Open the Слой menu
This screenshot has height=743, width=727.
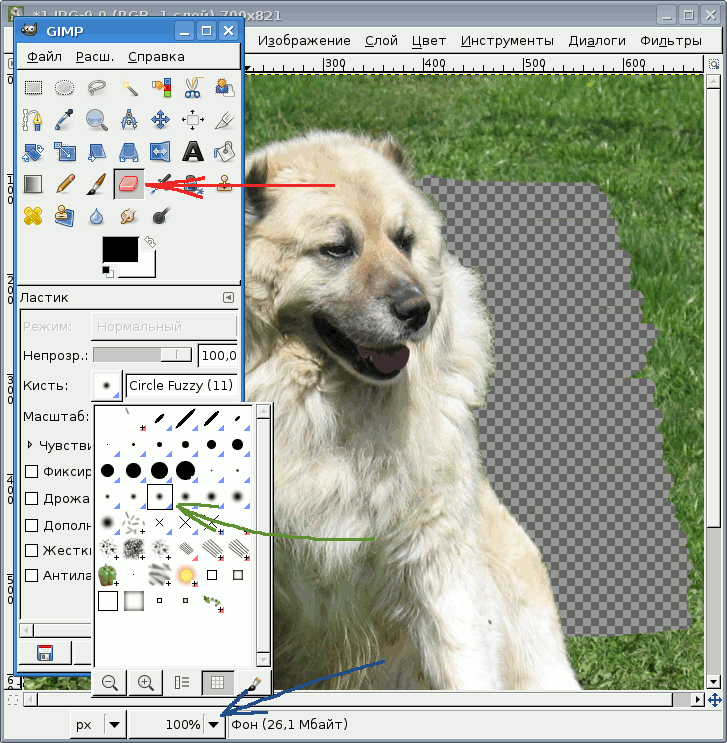[381, 41]
